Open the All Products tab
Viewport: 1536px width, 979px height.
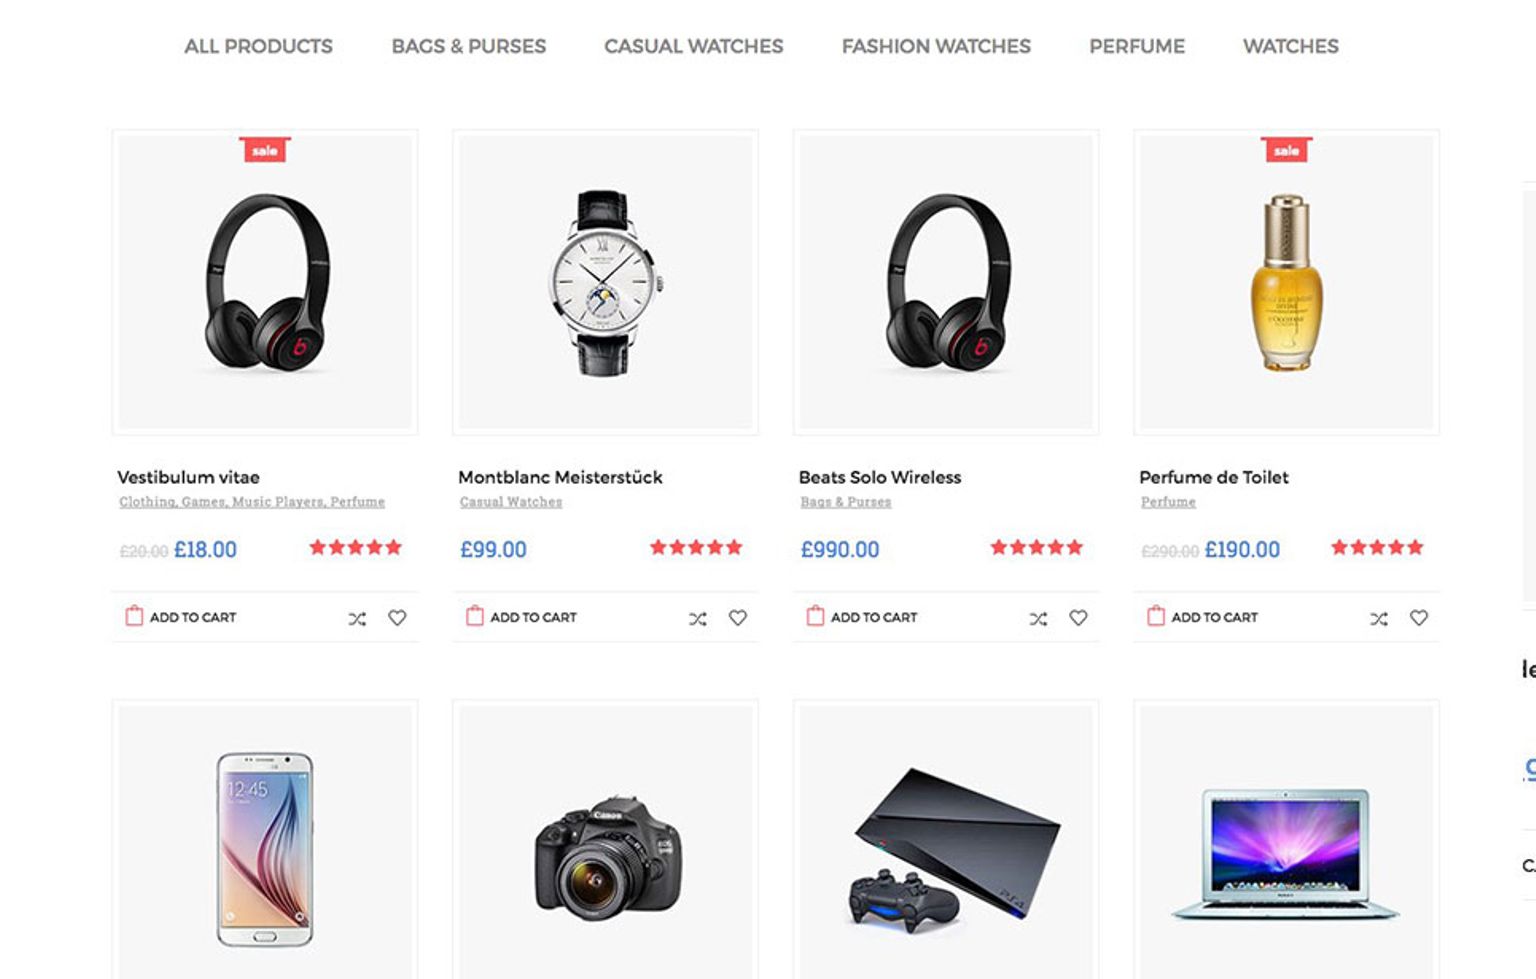click(x=258, y=46)
